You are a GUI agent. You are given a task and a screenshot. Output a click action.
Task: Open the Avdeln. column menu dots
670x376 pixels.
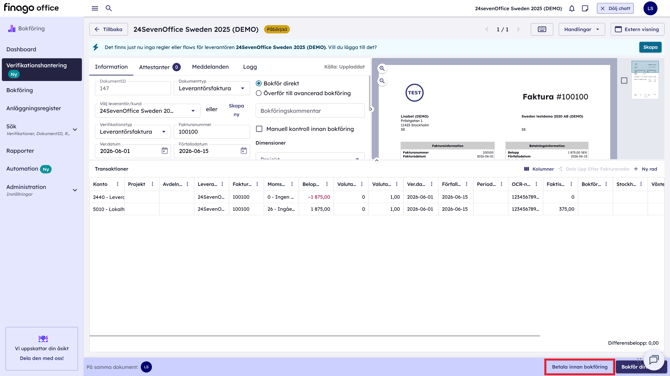(x=187, y=184)
